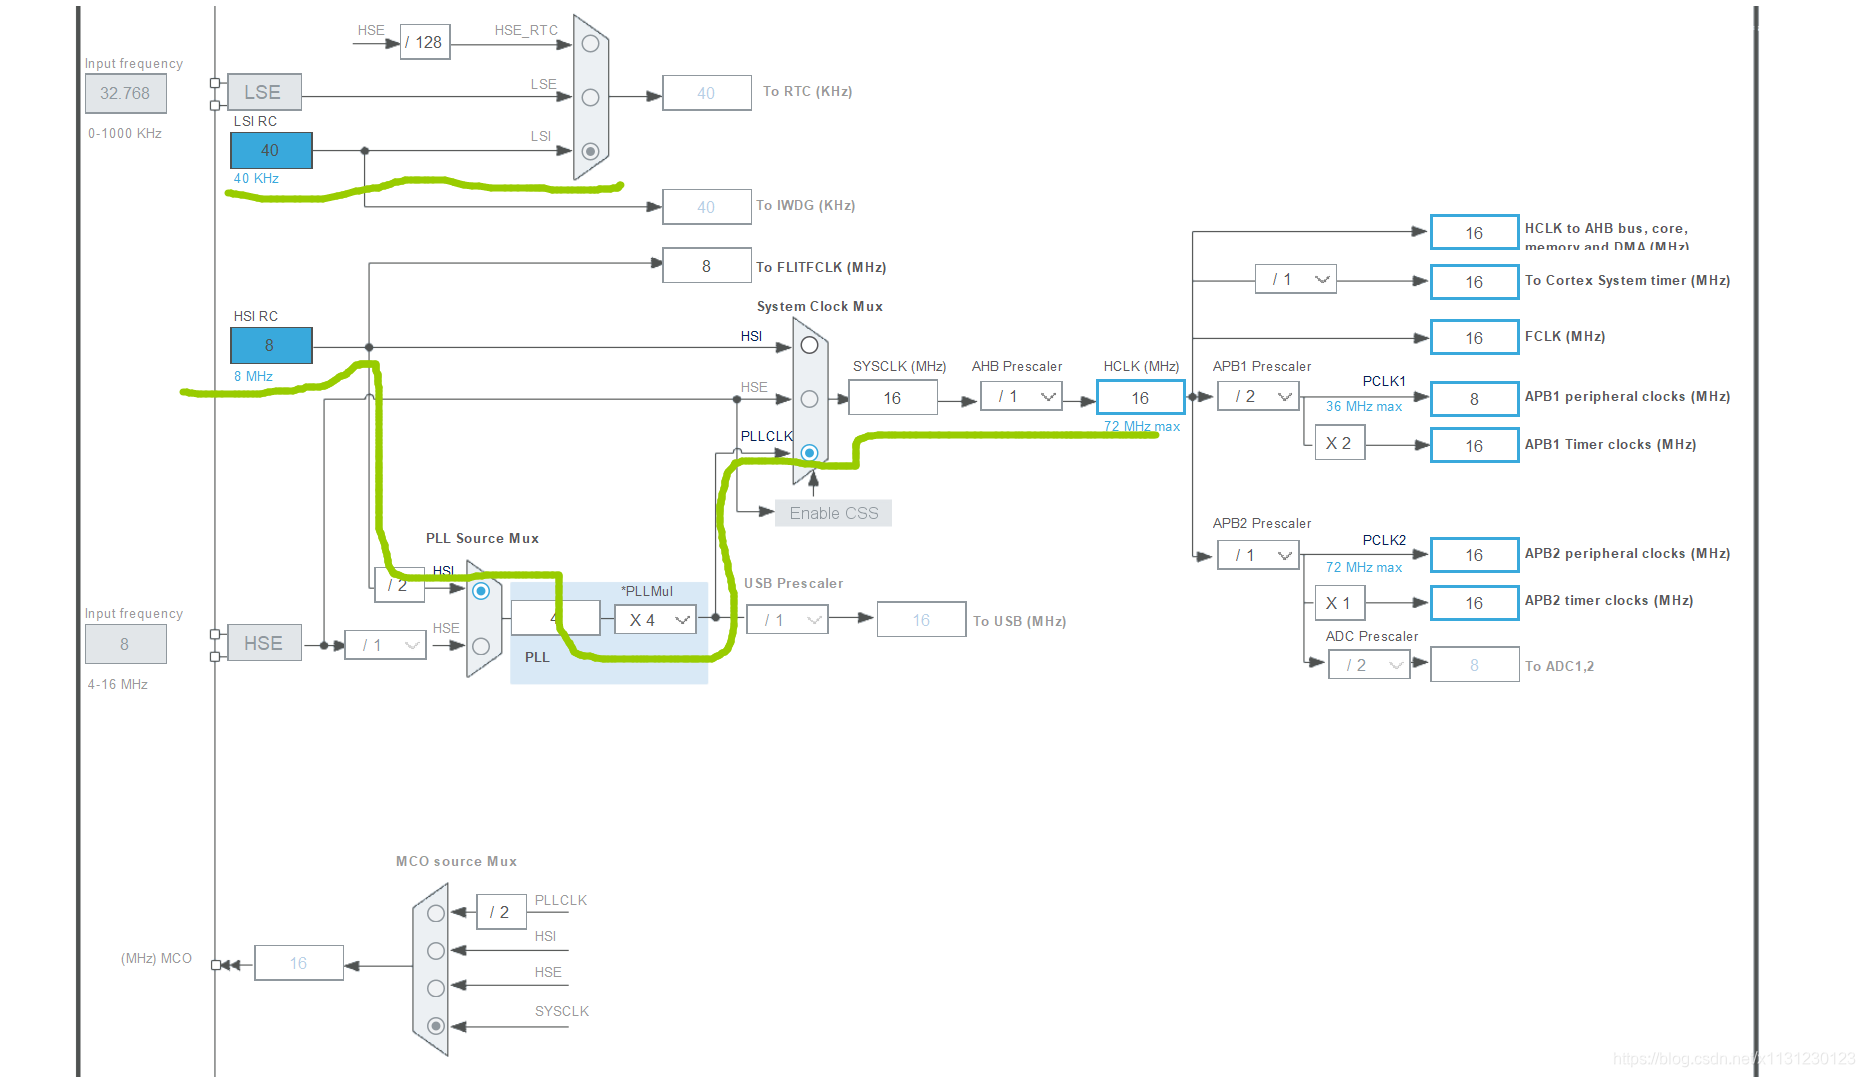Select PLLCLK radio in MCO source Mux

click(x=436, y=913)
